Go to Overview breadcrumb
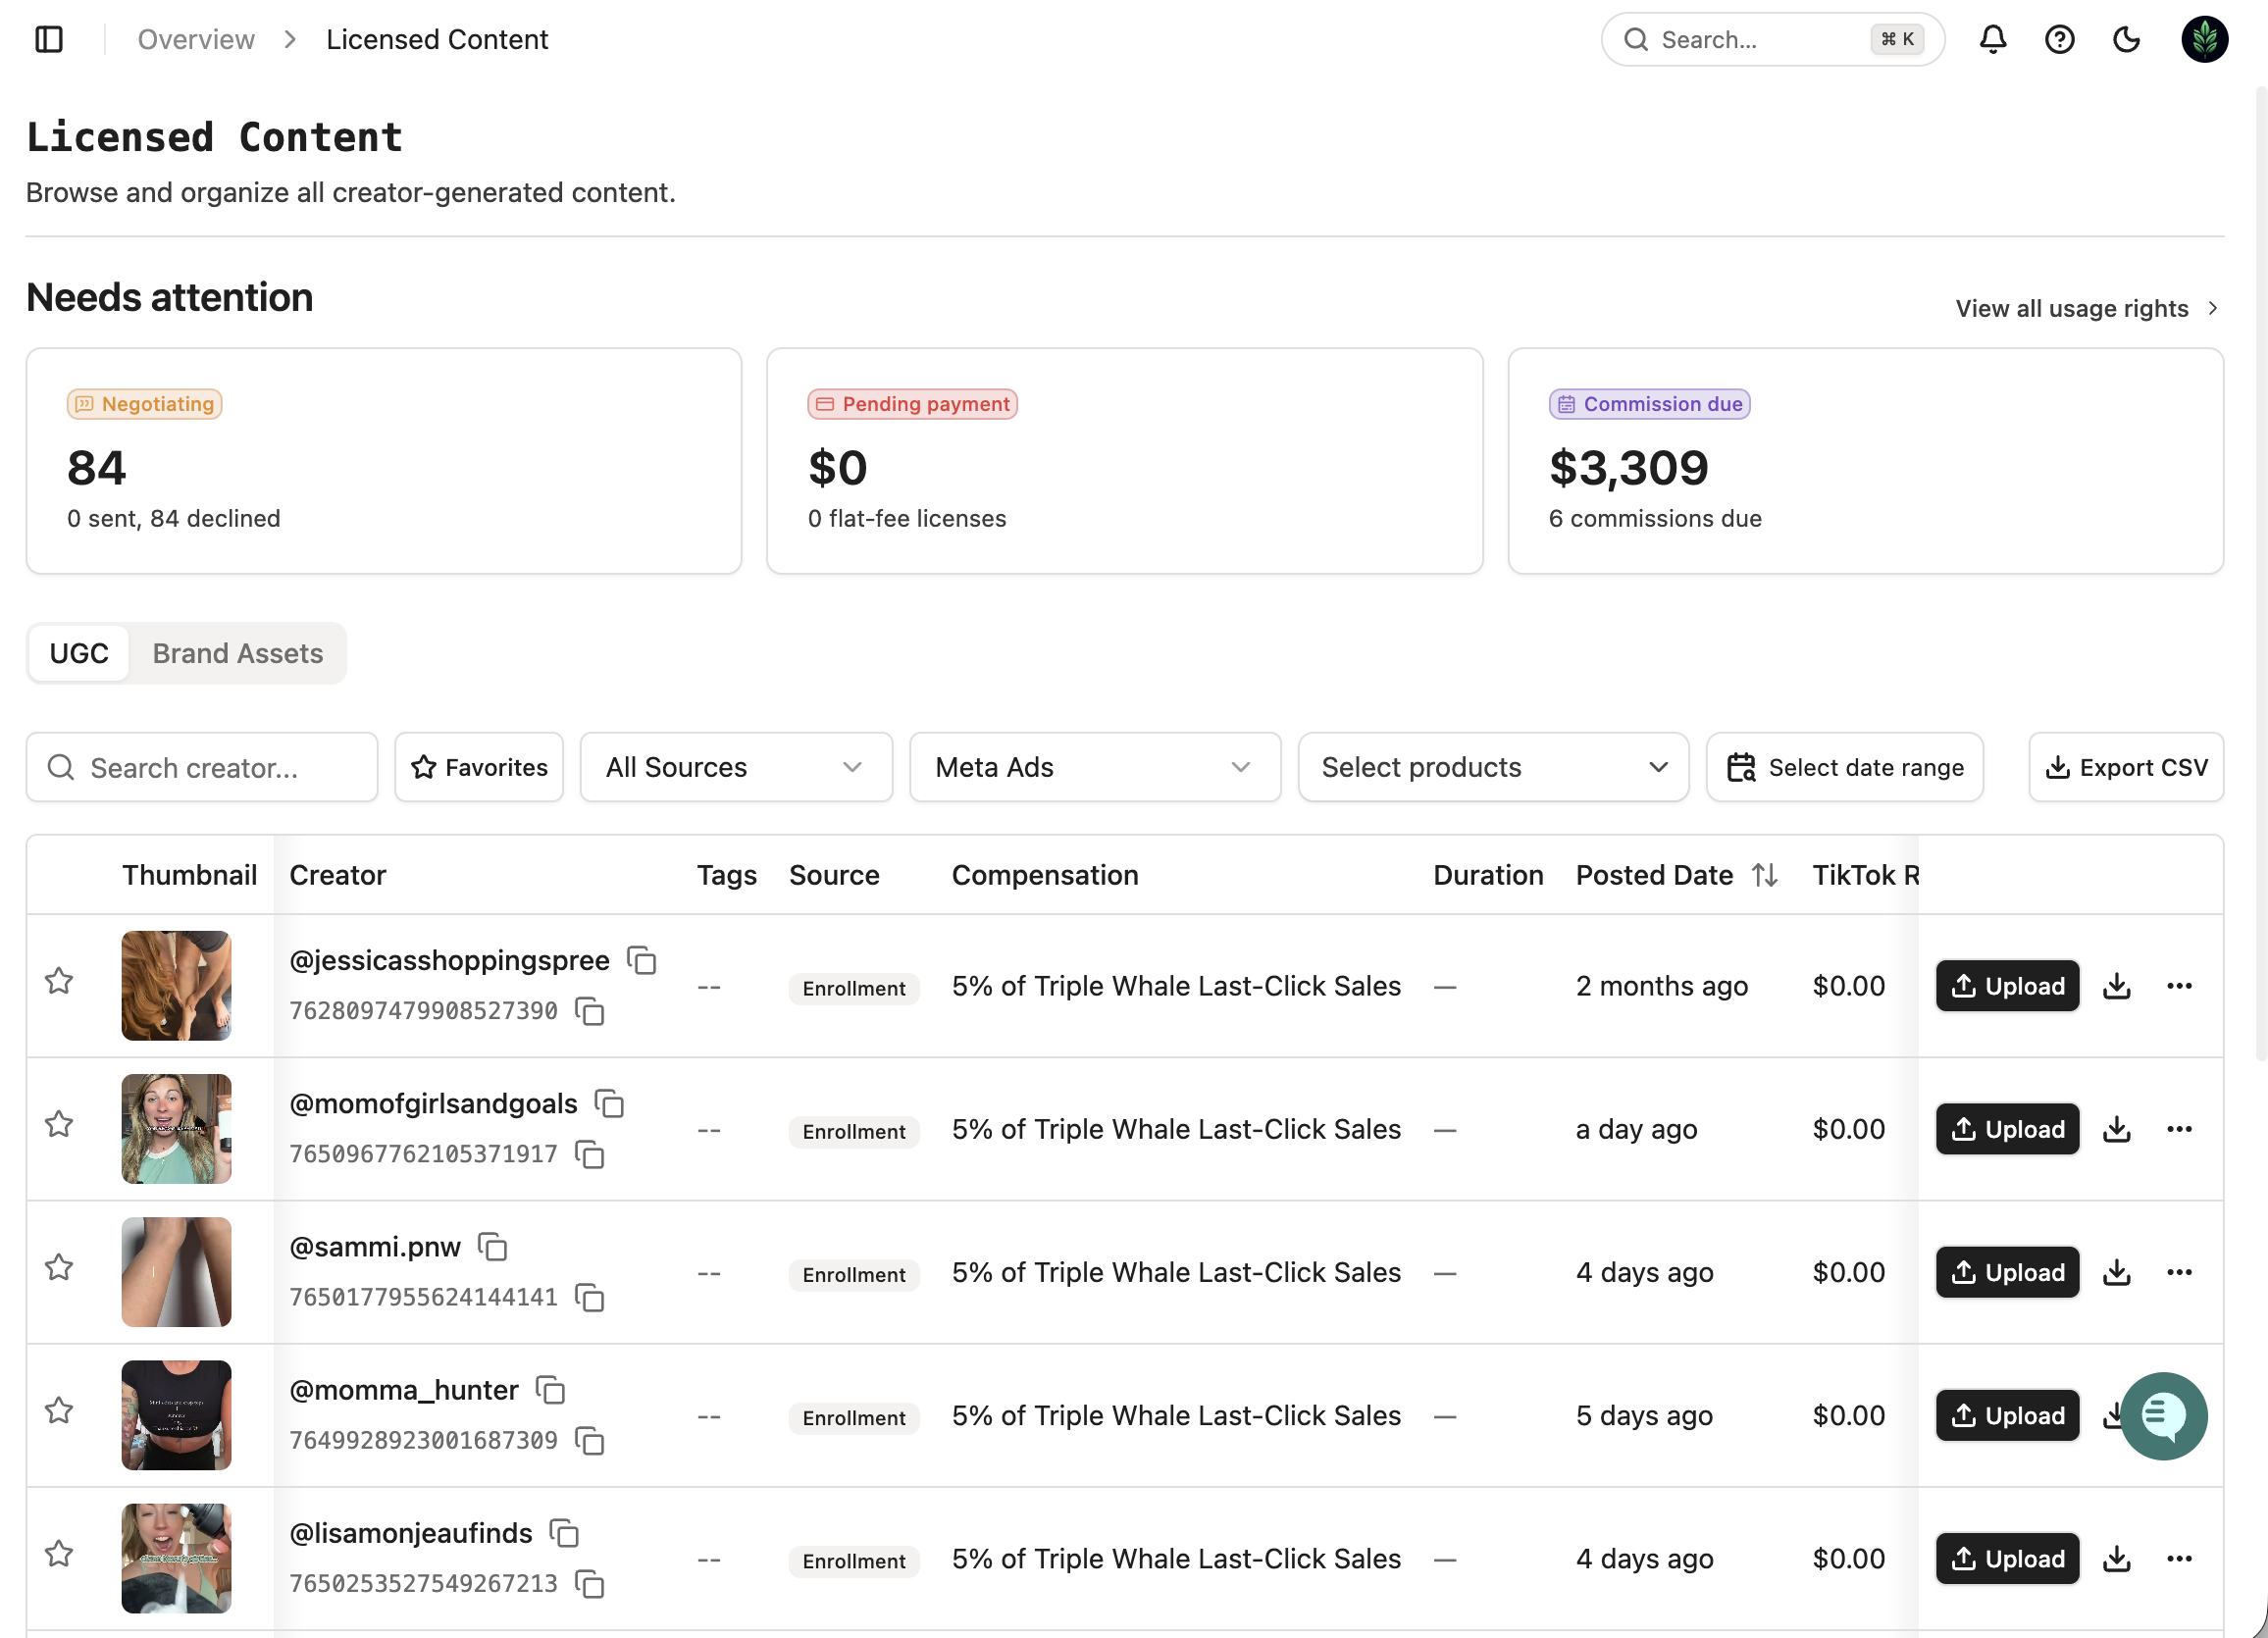 click(x=196, y=39)
